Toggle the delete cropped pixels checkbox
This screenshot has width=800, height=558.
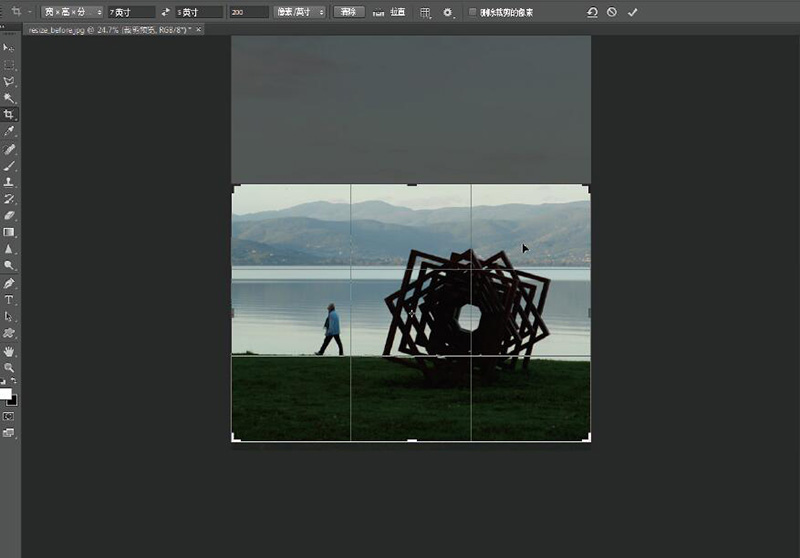[472, 12]
